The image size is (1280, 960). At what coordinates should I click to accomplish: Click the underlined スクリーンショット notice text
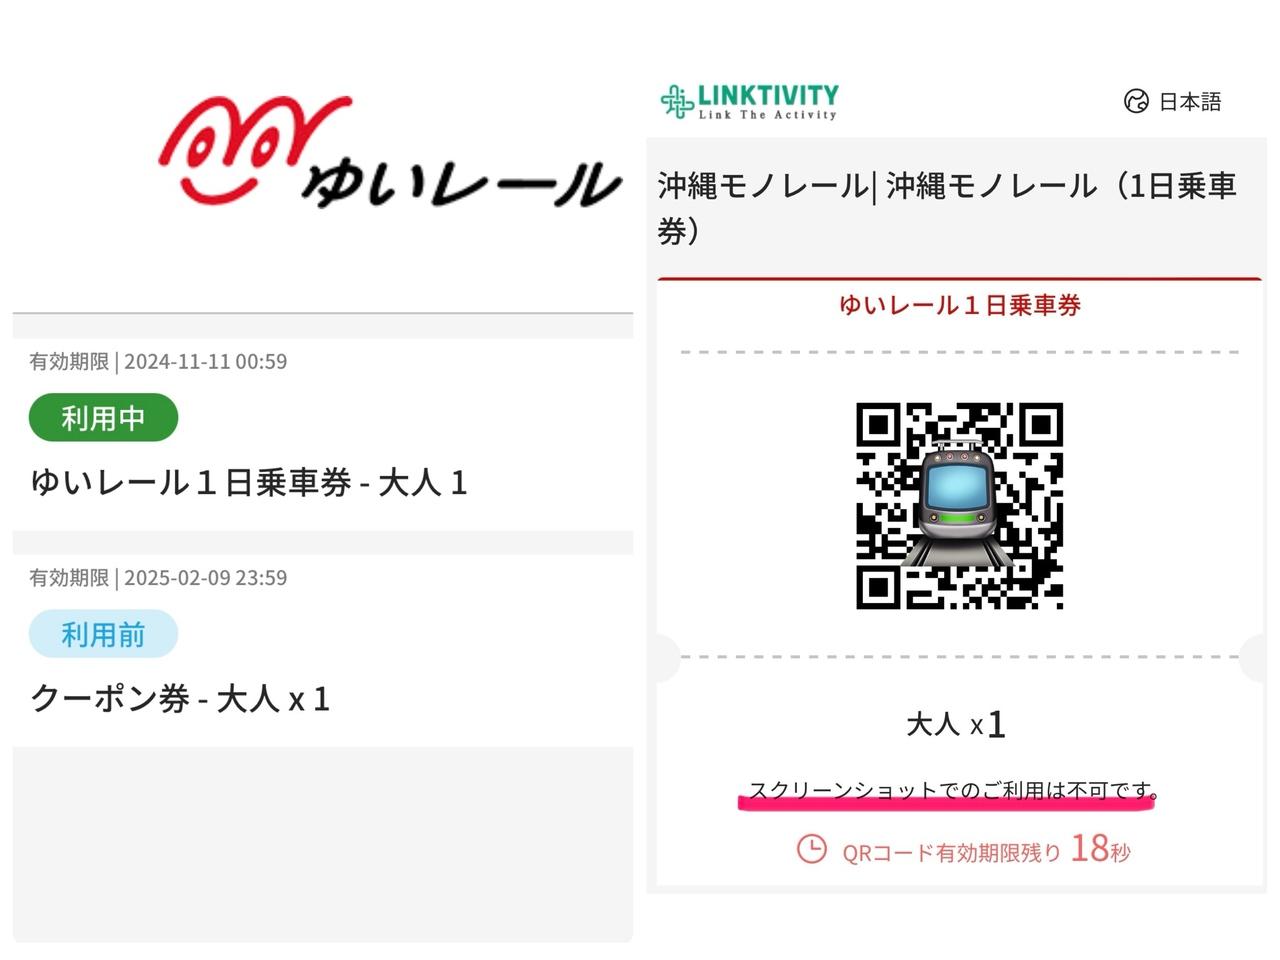[x=951, y=790]
